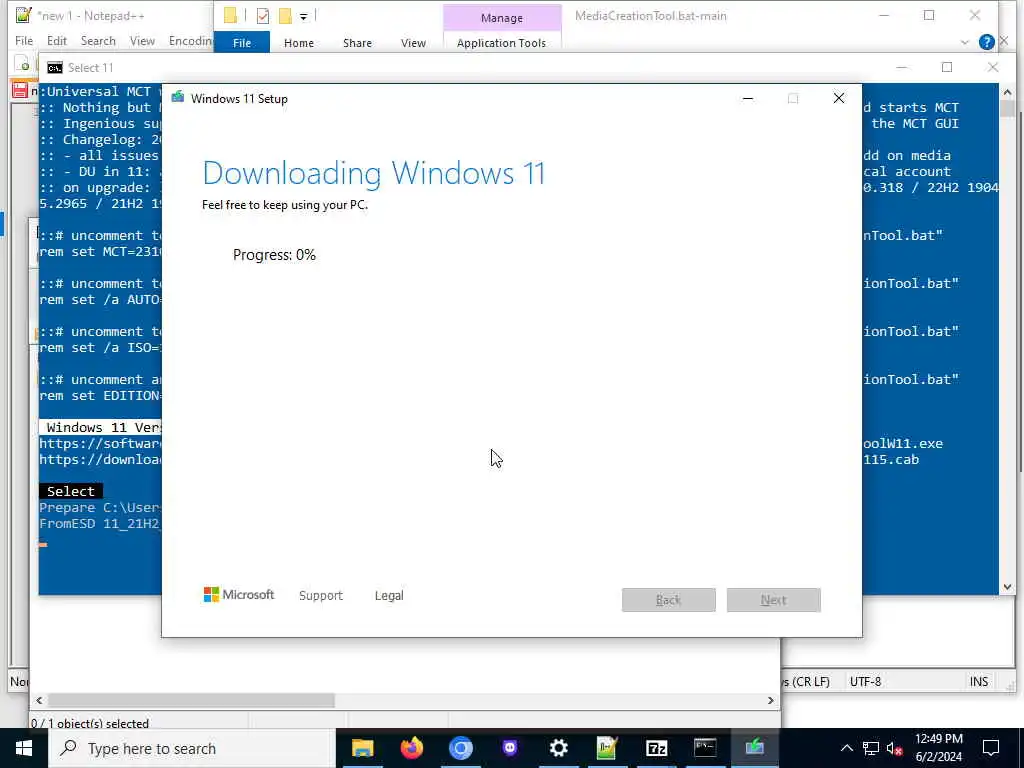Expand the Explorer ribbon with chevron
This screenshot has width=1024, height=768.
pos(965,42)
